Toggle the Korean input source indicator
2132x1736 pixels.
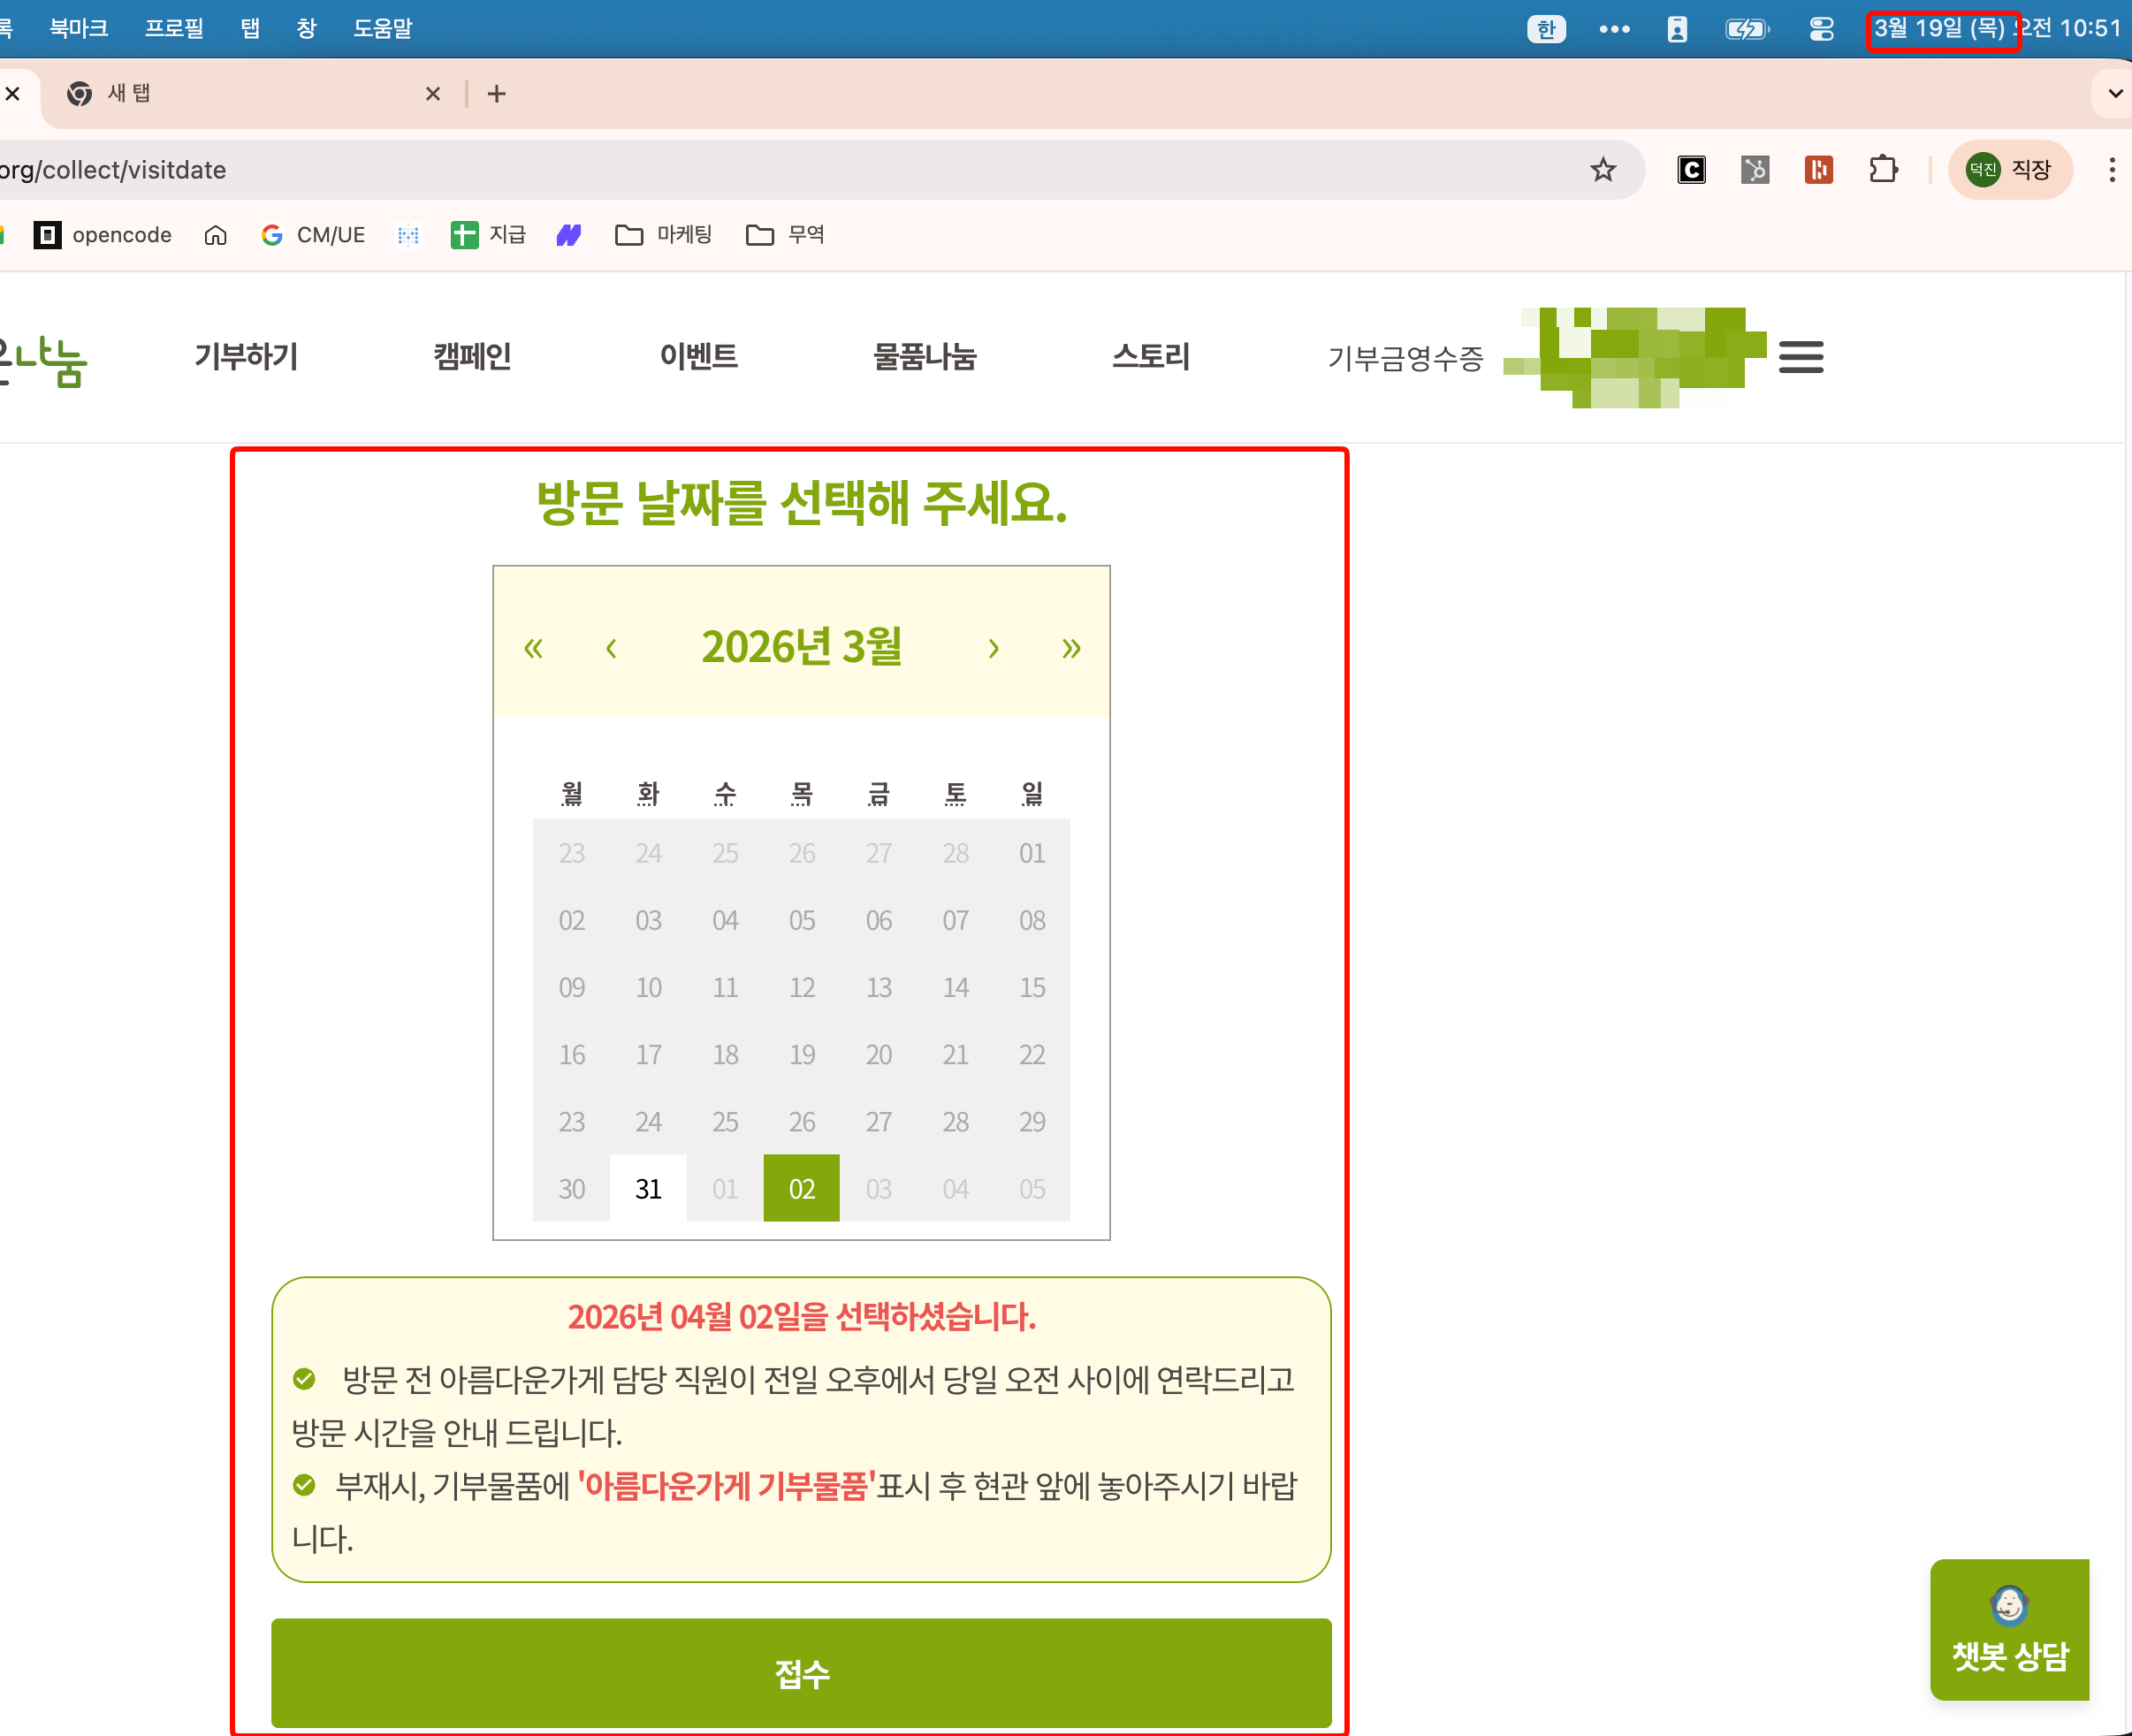1545,29
